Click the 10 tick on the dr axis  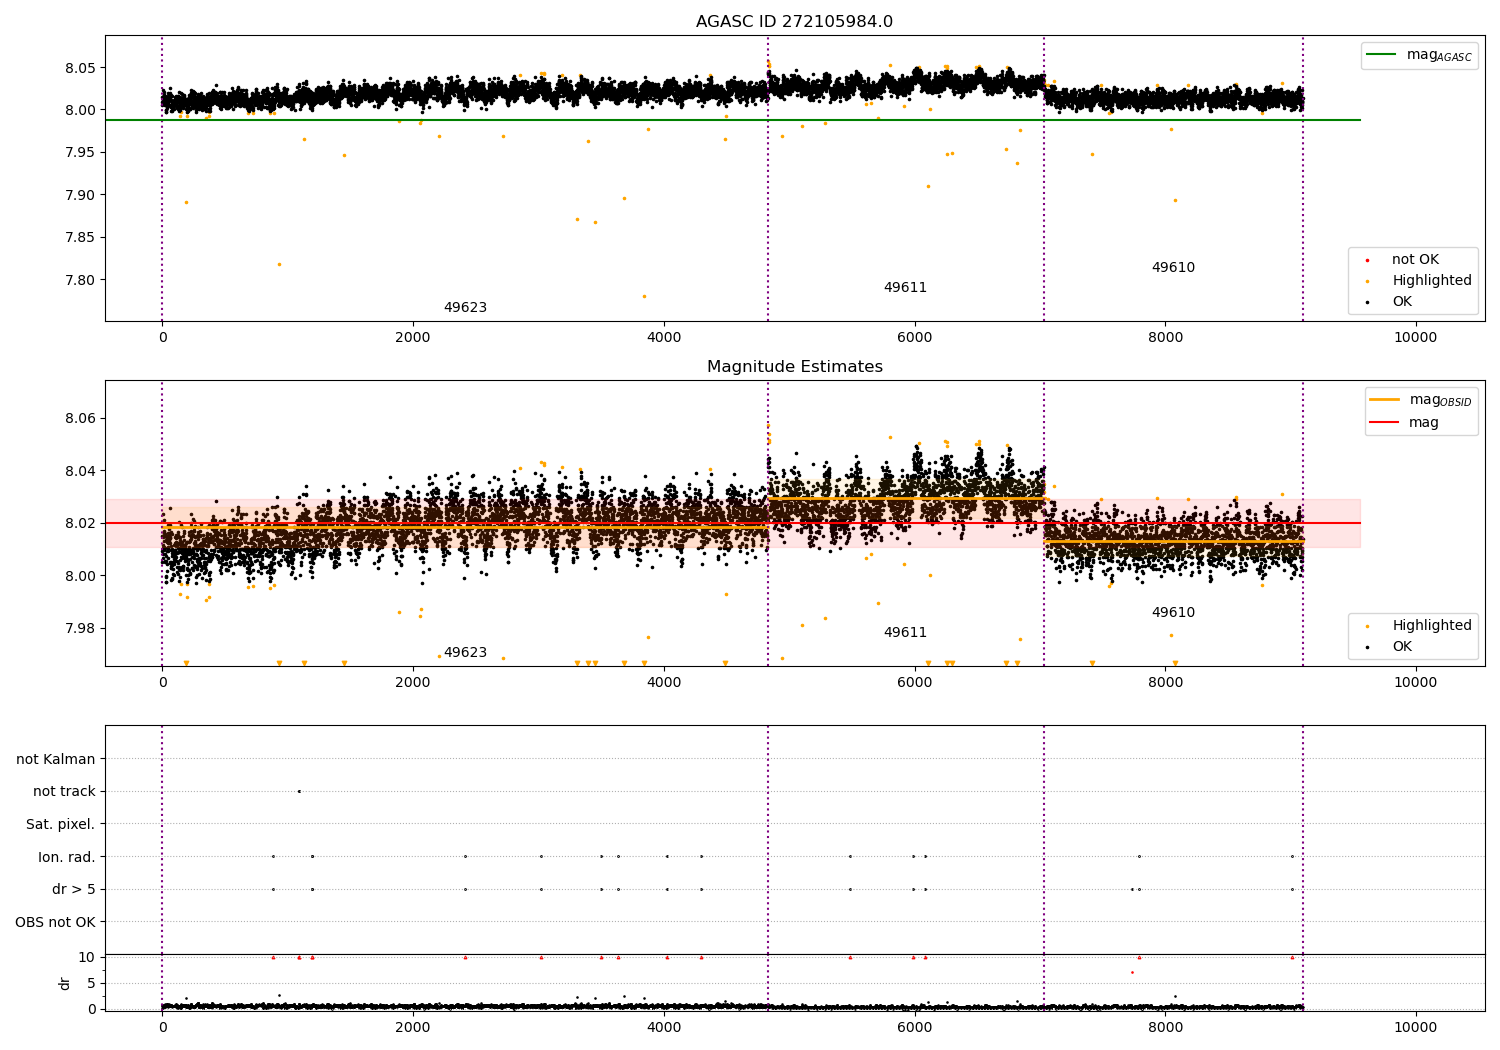pyautogui.click(x=88, y=957)
